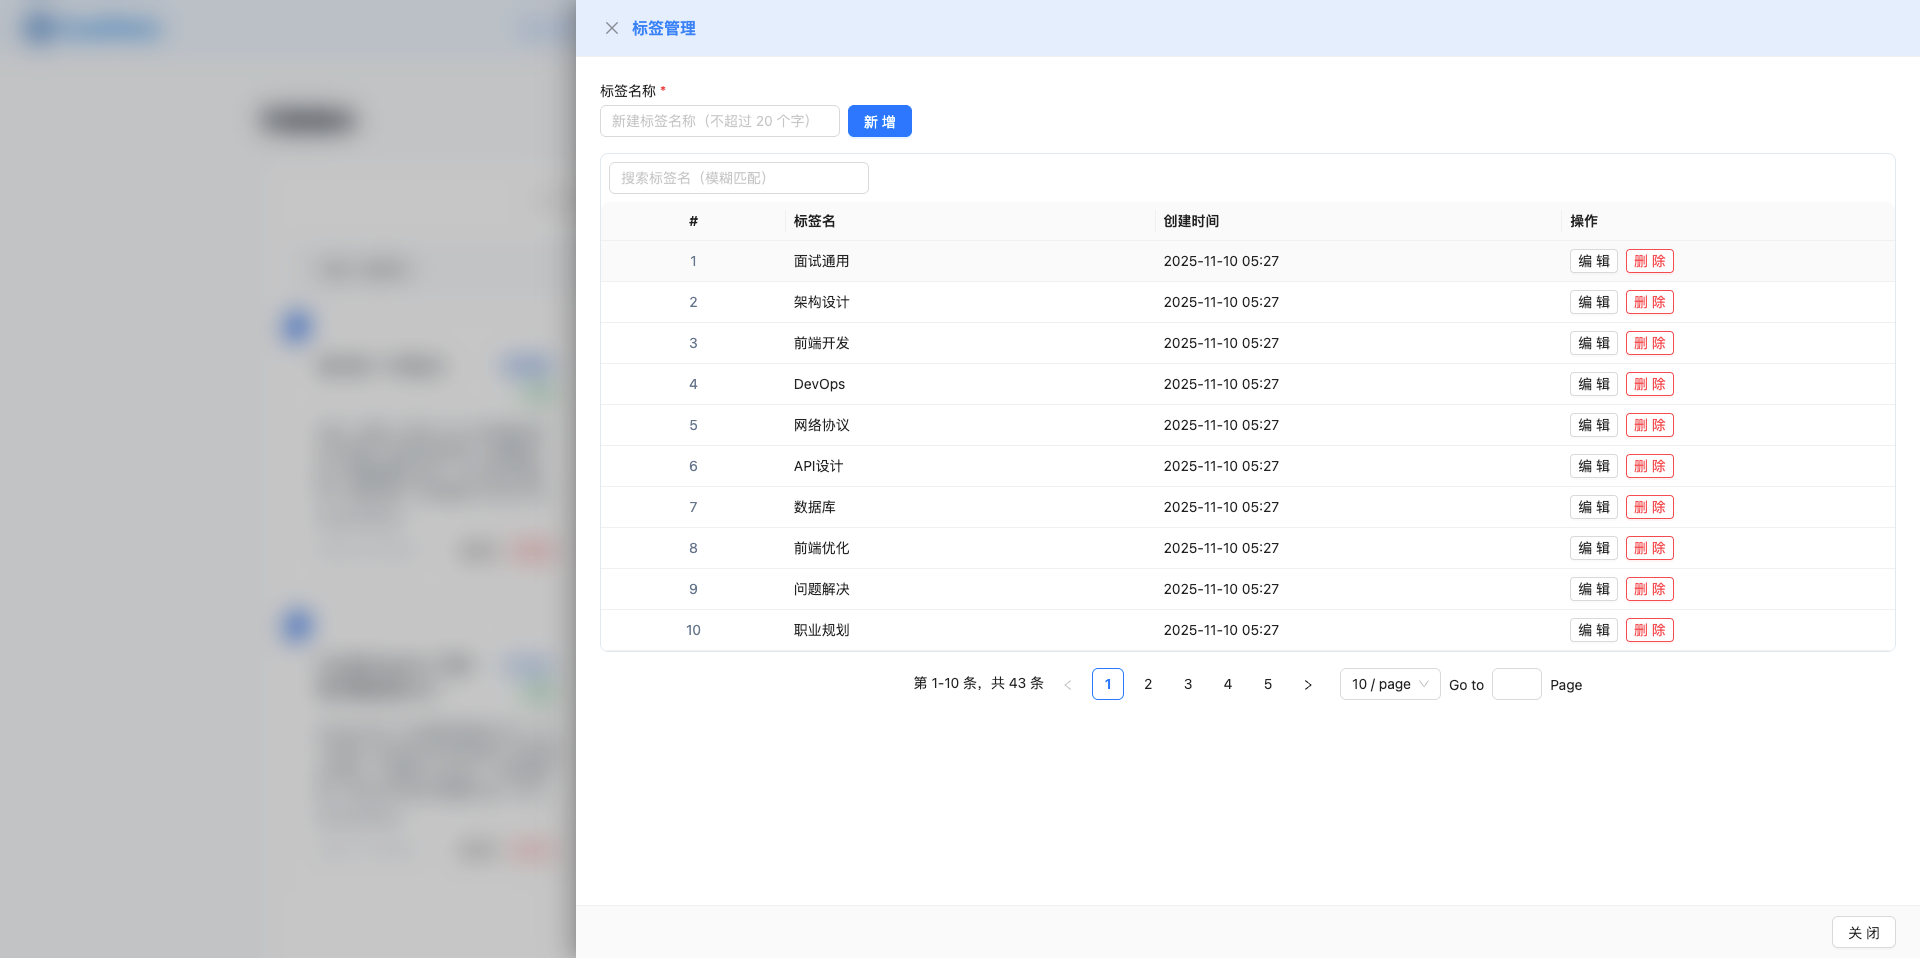Edit the 面试通用 tag

1593,261
